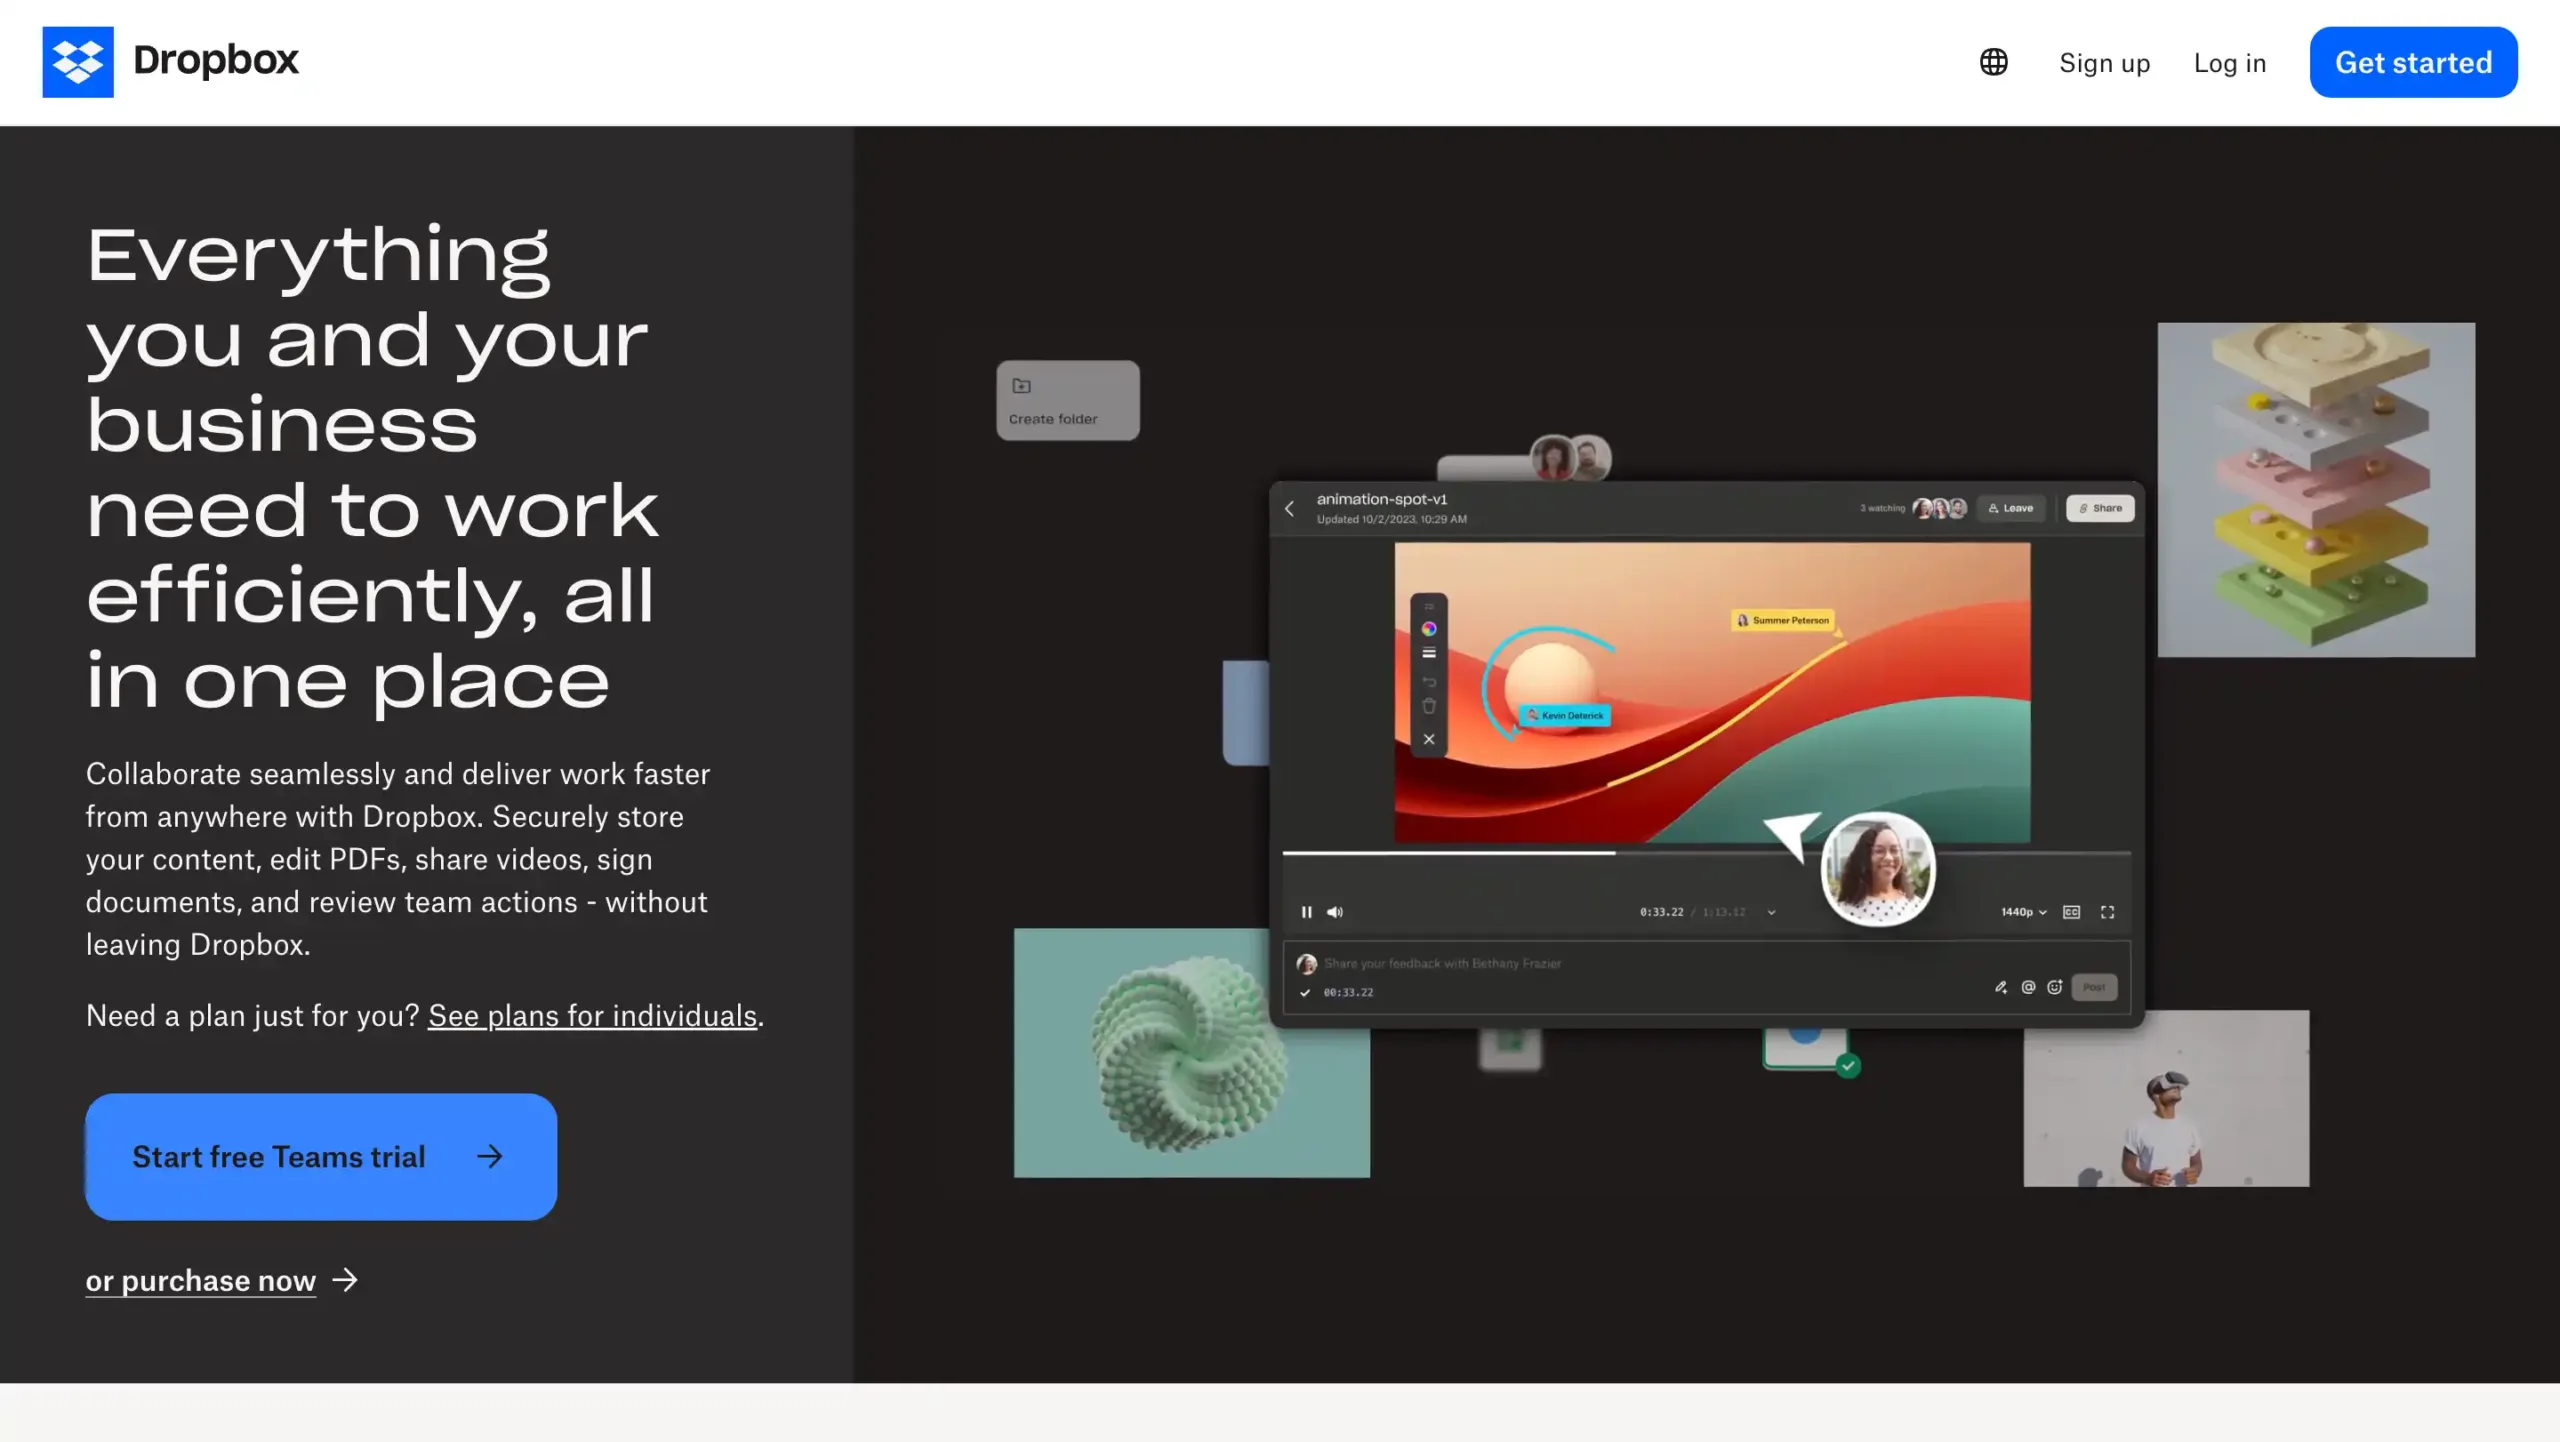This screenshot has height=1442, width=2560.
Task: Expand the timestamp chevron next to 0:33.22
Action: tap(1770, 912)
